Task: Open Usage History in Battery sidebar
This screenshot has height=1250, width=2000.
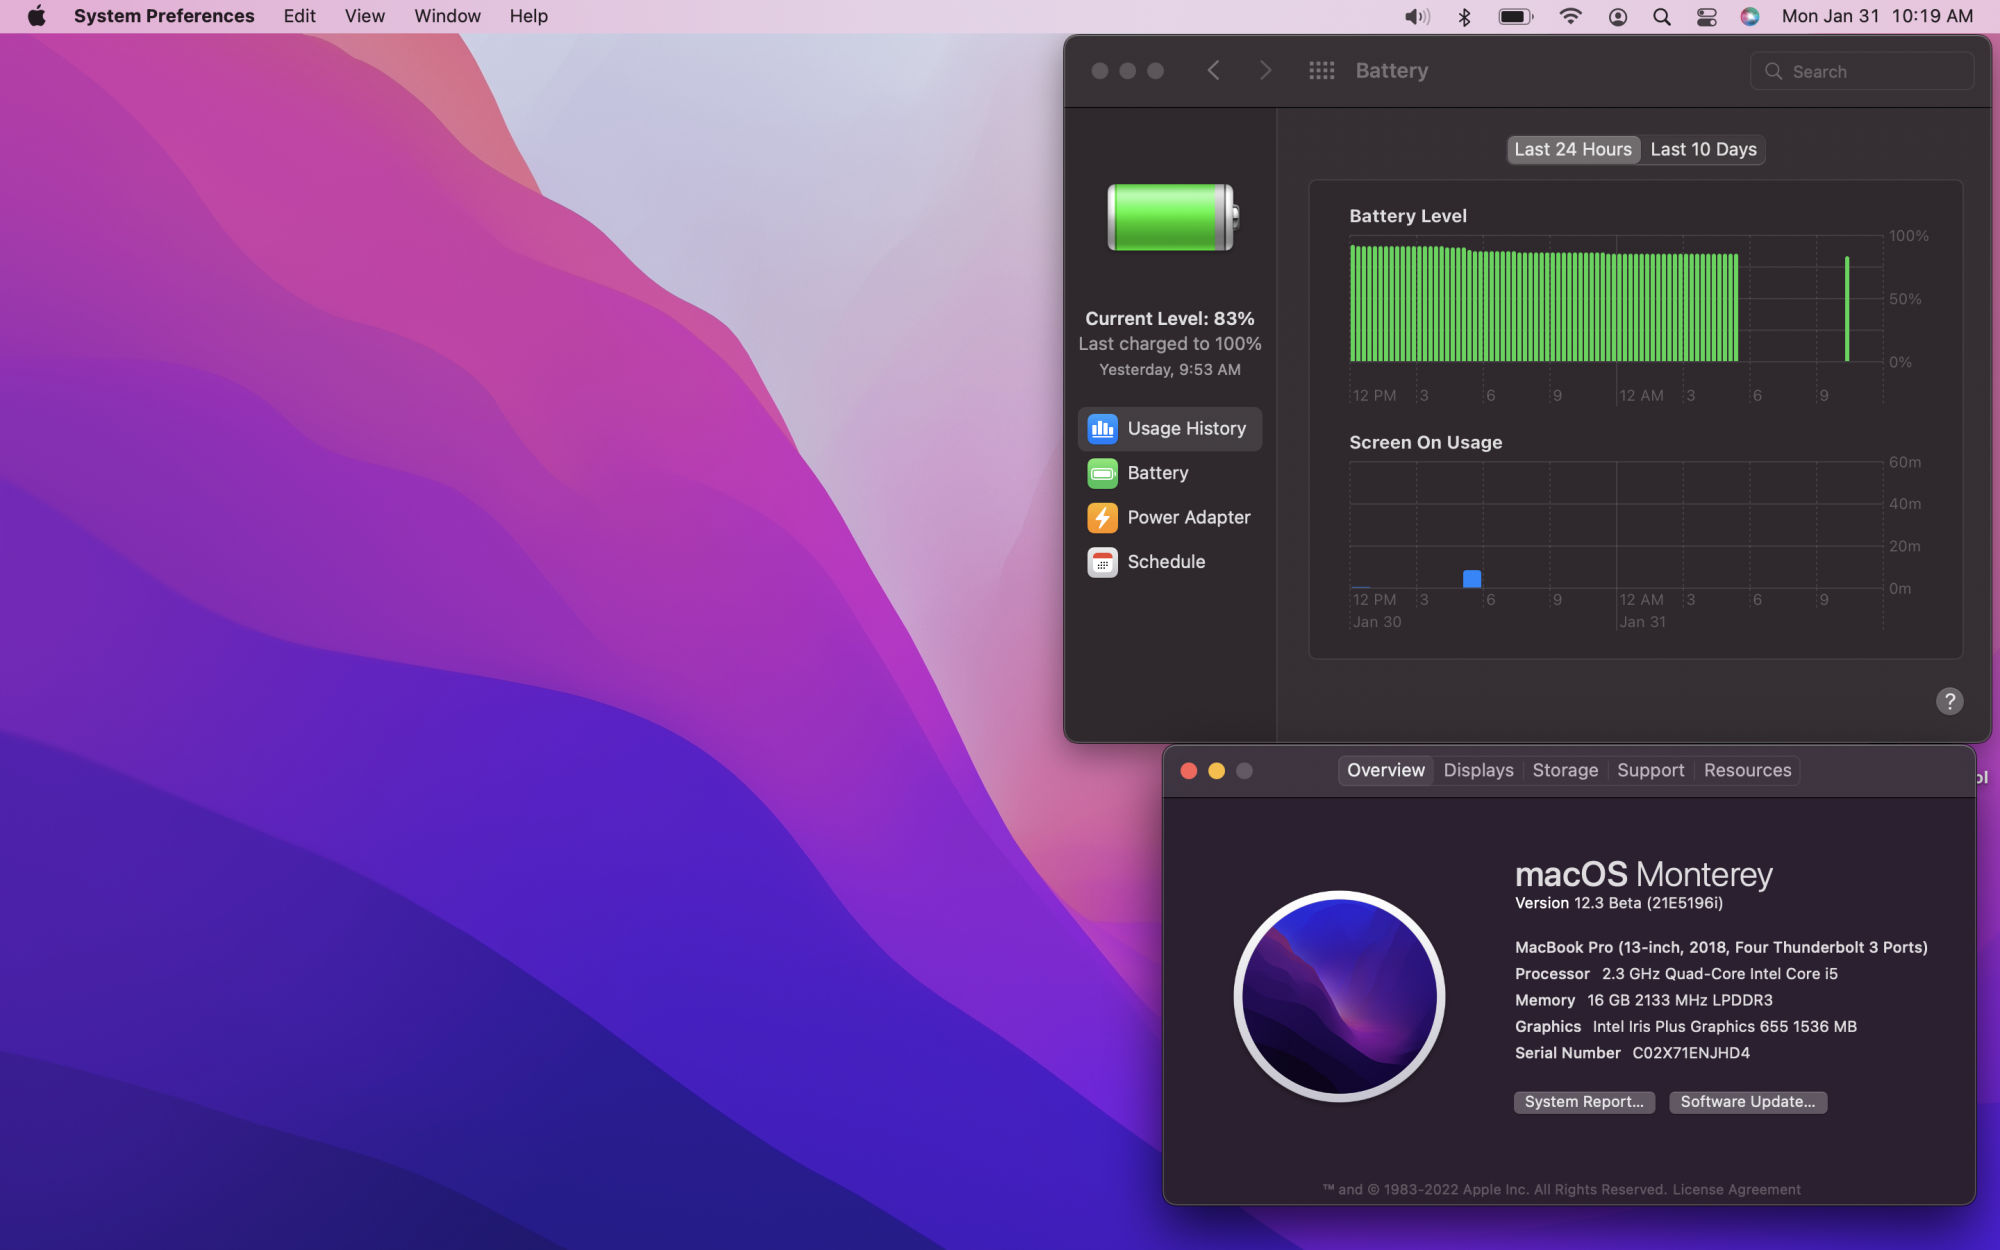Action: [1169, 429]
